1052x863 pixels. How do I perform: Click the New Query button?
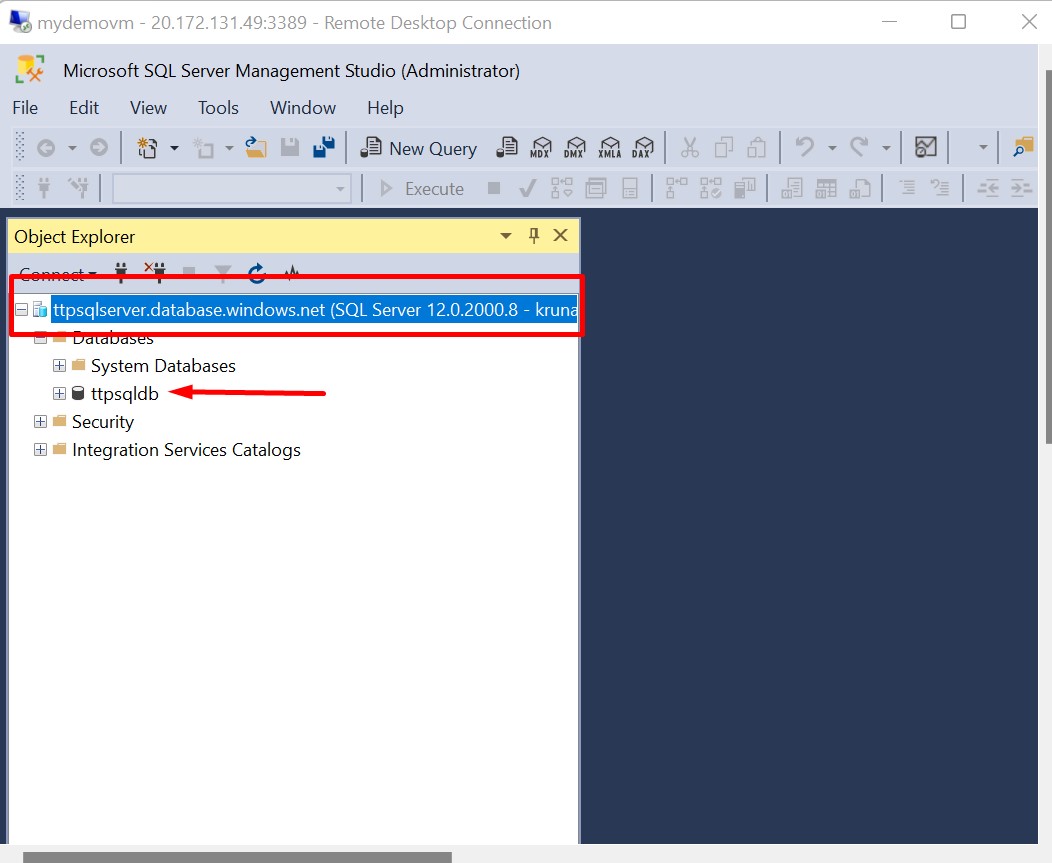419,148
